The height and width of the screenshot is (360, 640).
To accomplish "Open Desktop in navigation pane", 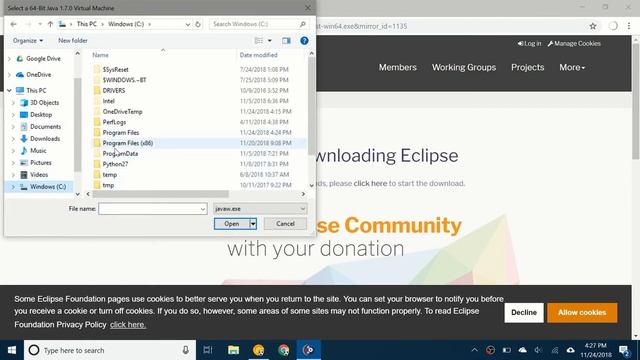I will click(x=41, y=115).
